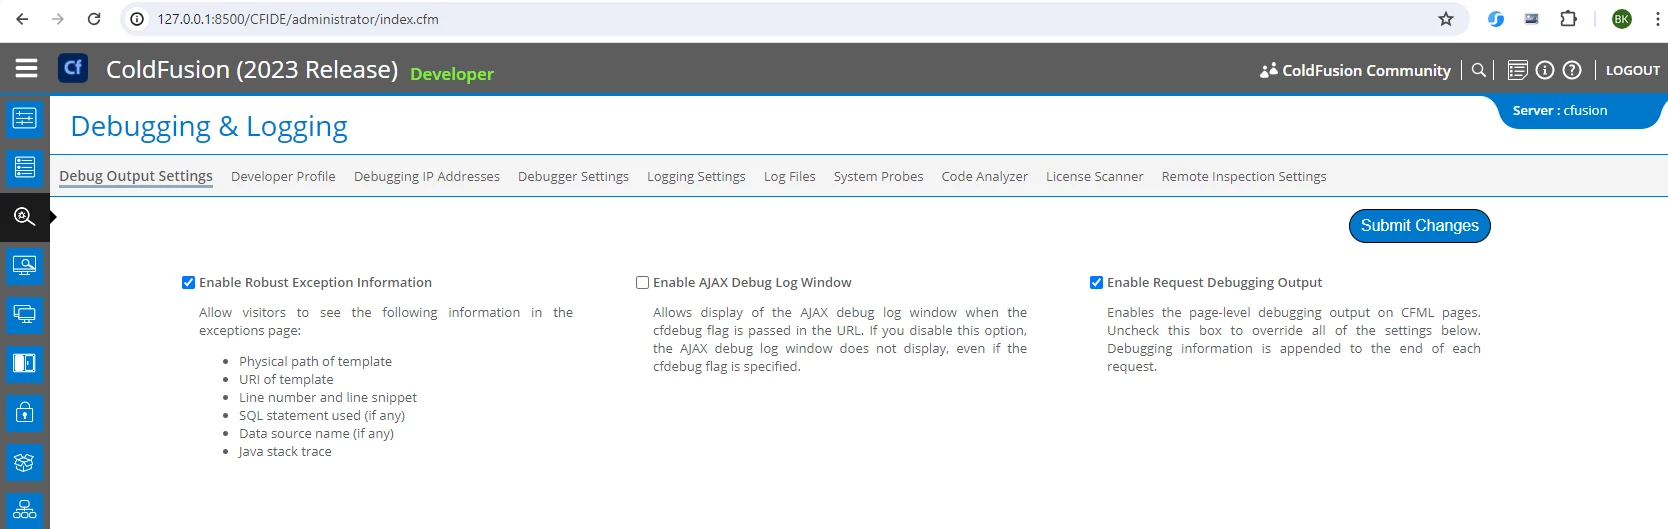Click the LOGOUT link
The width and height of the screenshot is (1668, 529).
coord(1632,70)
